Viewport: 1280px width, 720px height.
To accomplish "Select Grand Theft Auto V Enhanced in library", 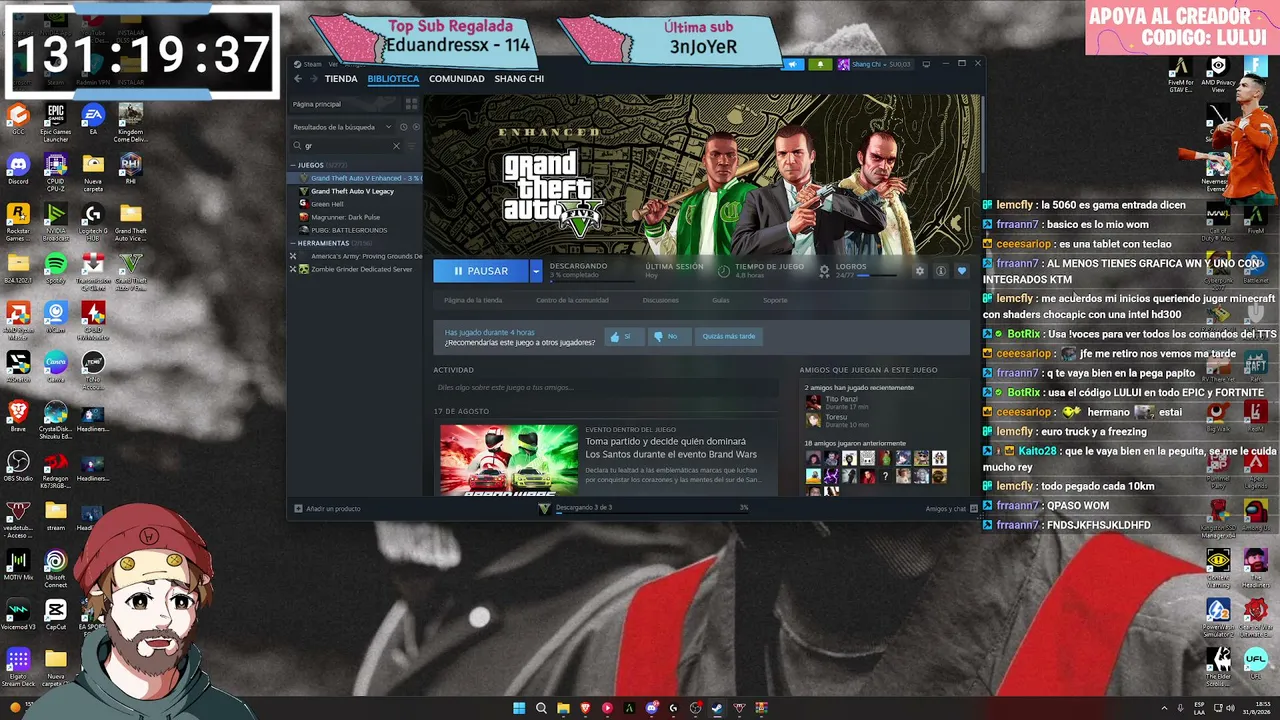I will [x=360, y=178].
